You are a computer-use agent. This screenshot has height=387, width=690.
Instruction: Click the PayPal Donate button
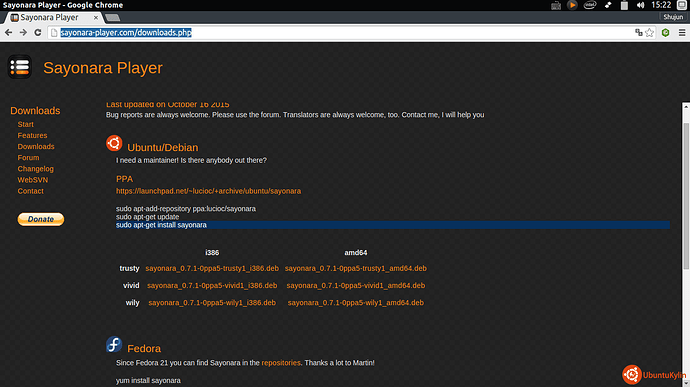(x=41, y=219)
